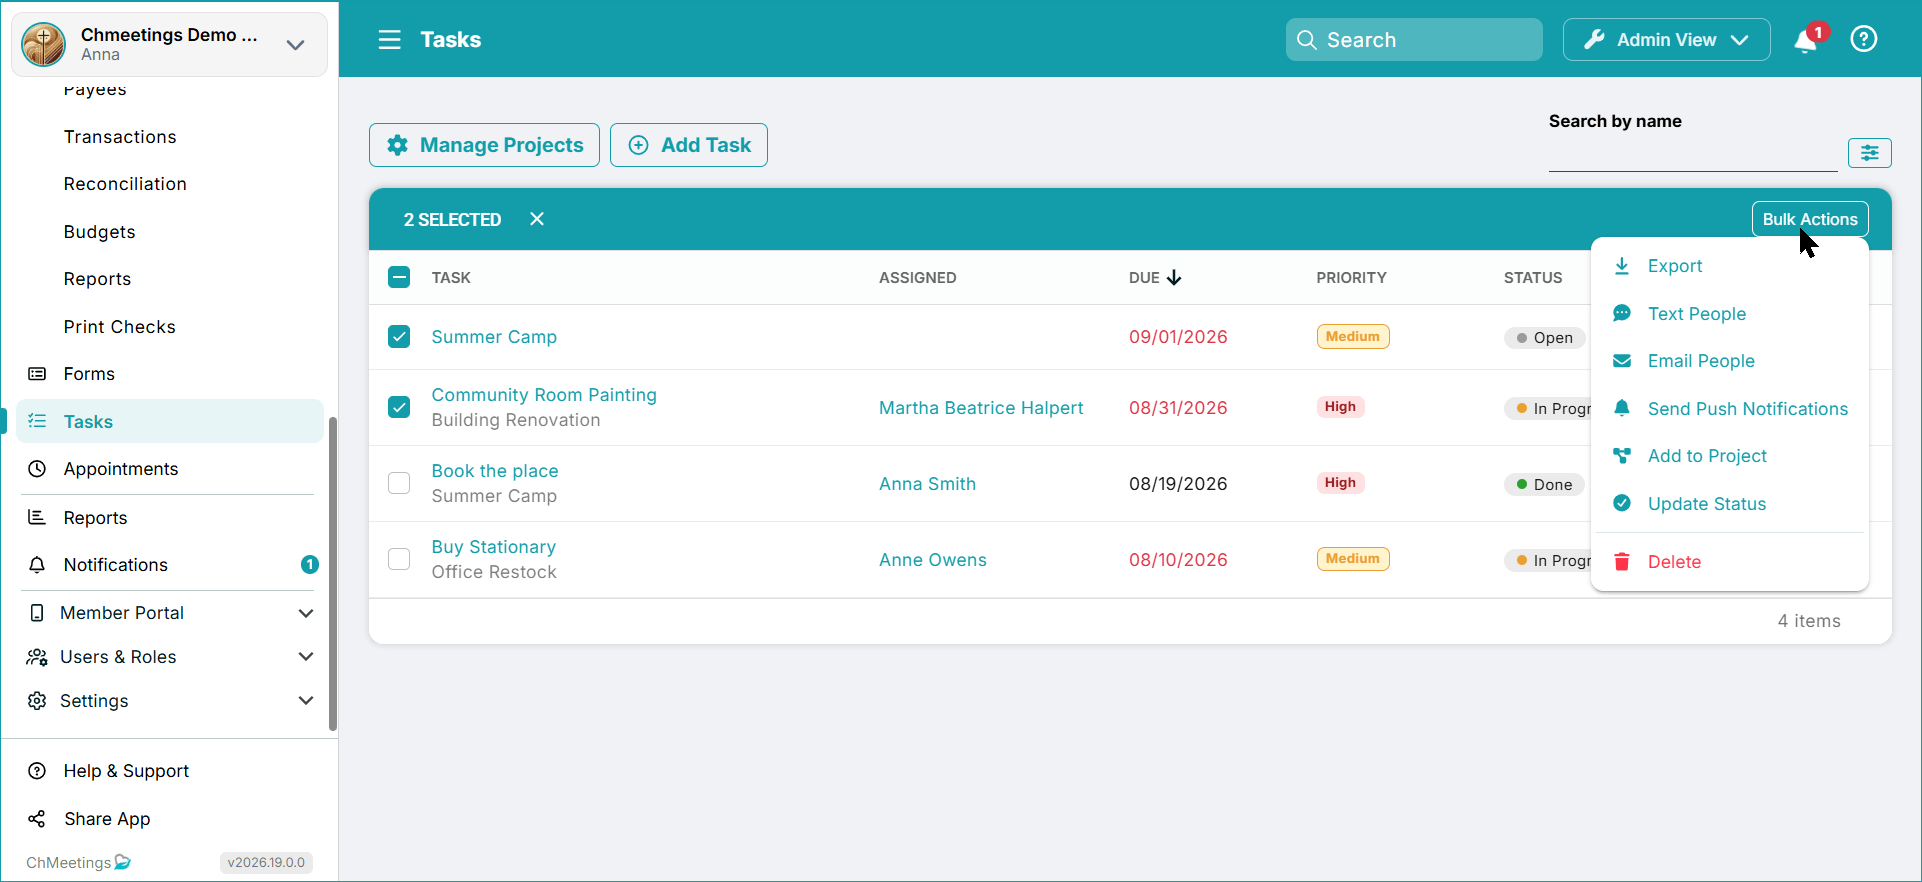Click the Appointments clock icon
Screen dimensions: 1922x882
37,469
